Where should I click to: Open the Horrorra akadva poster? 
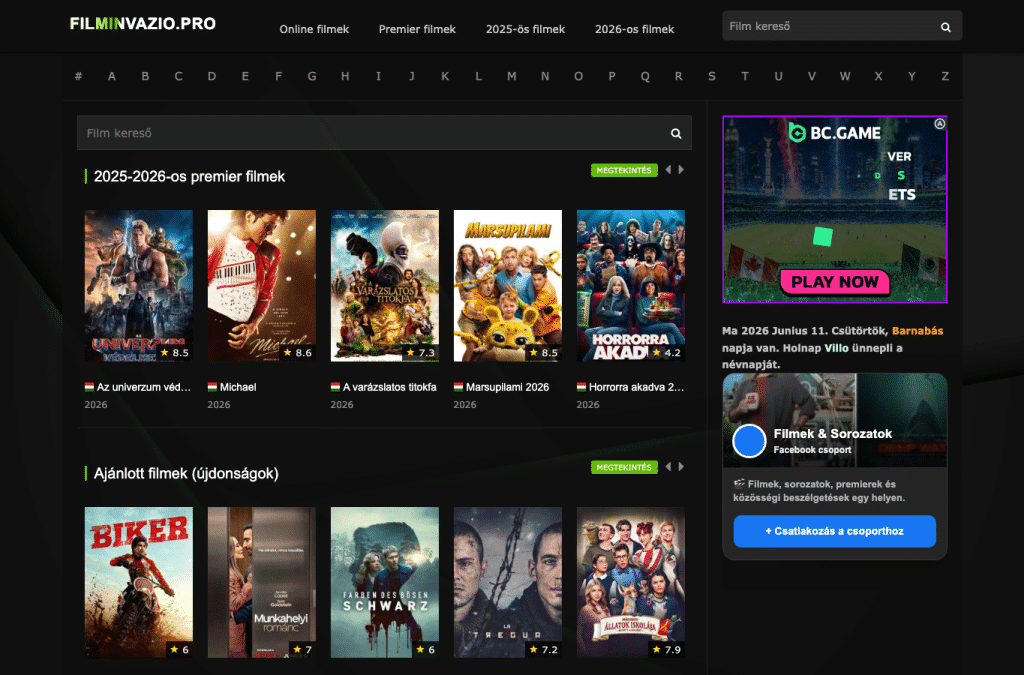point(631,286)
